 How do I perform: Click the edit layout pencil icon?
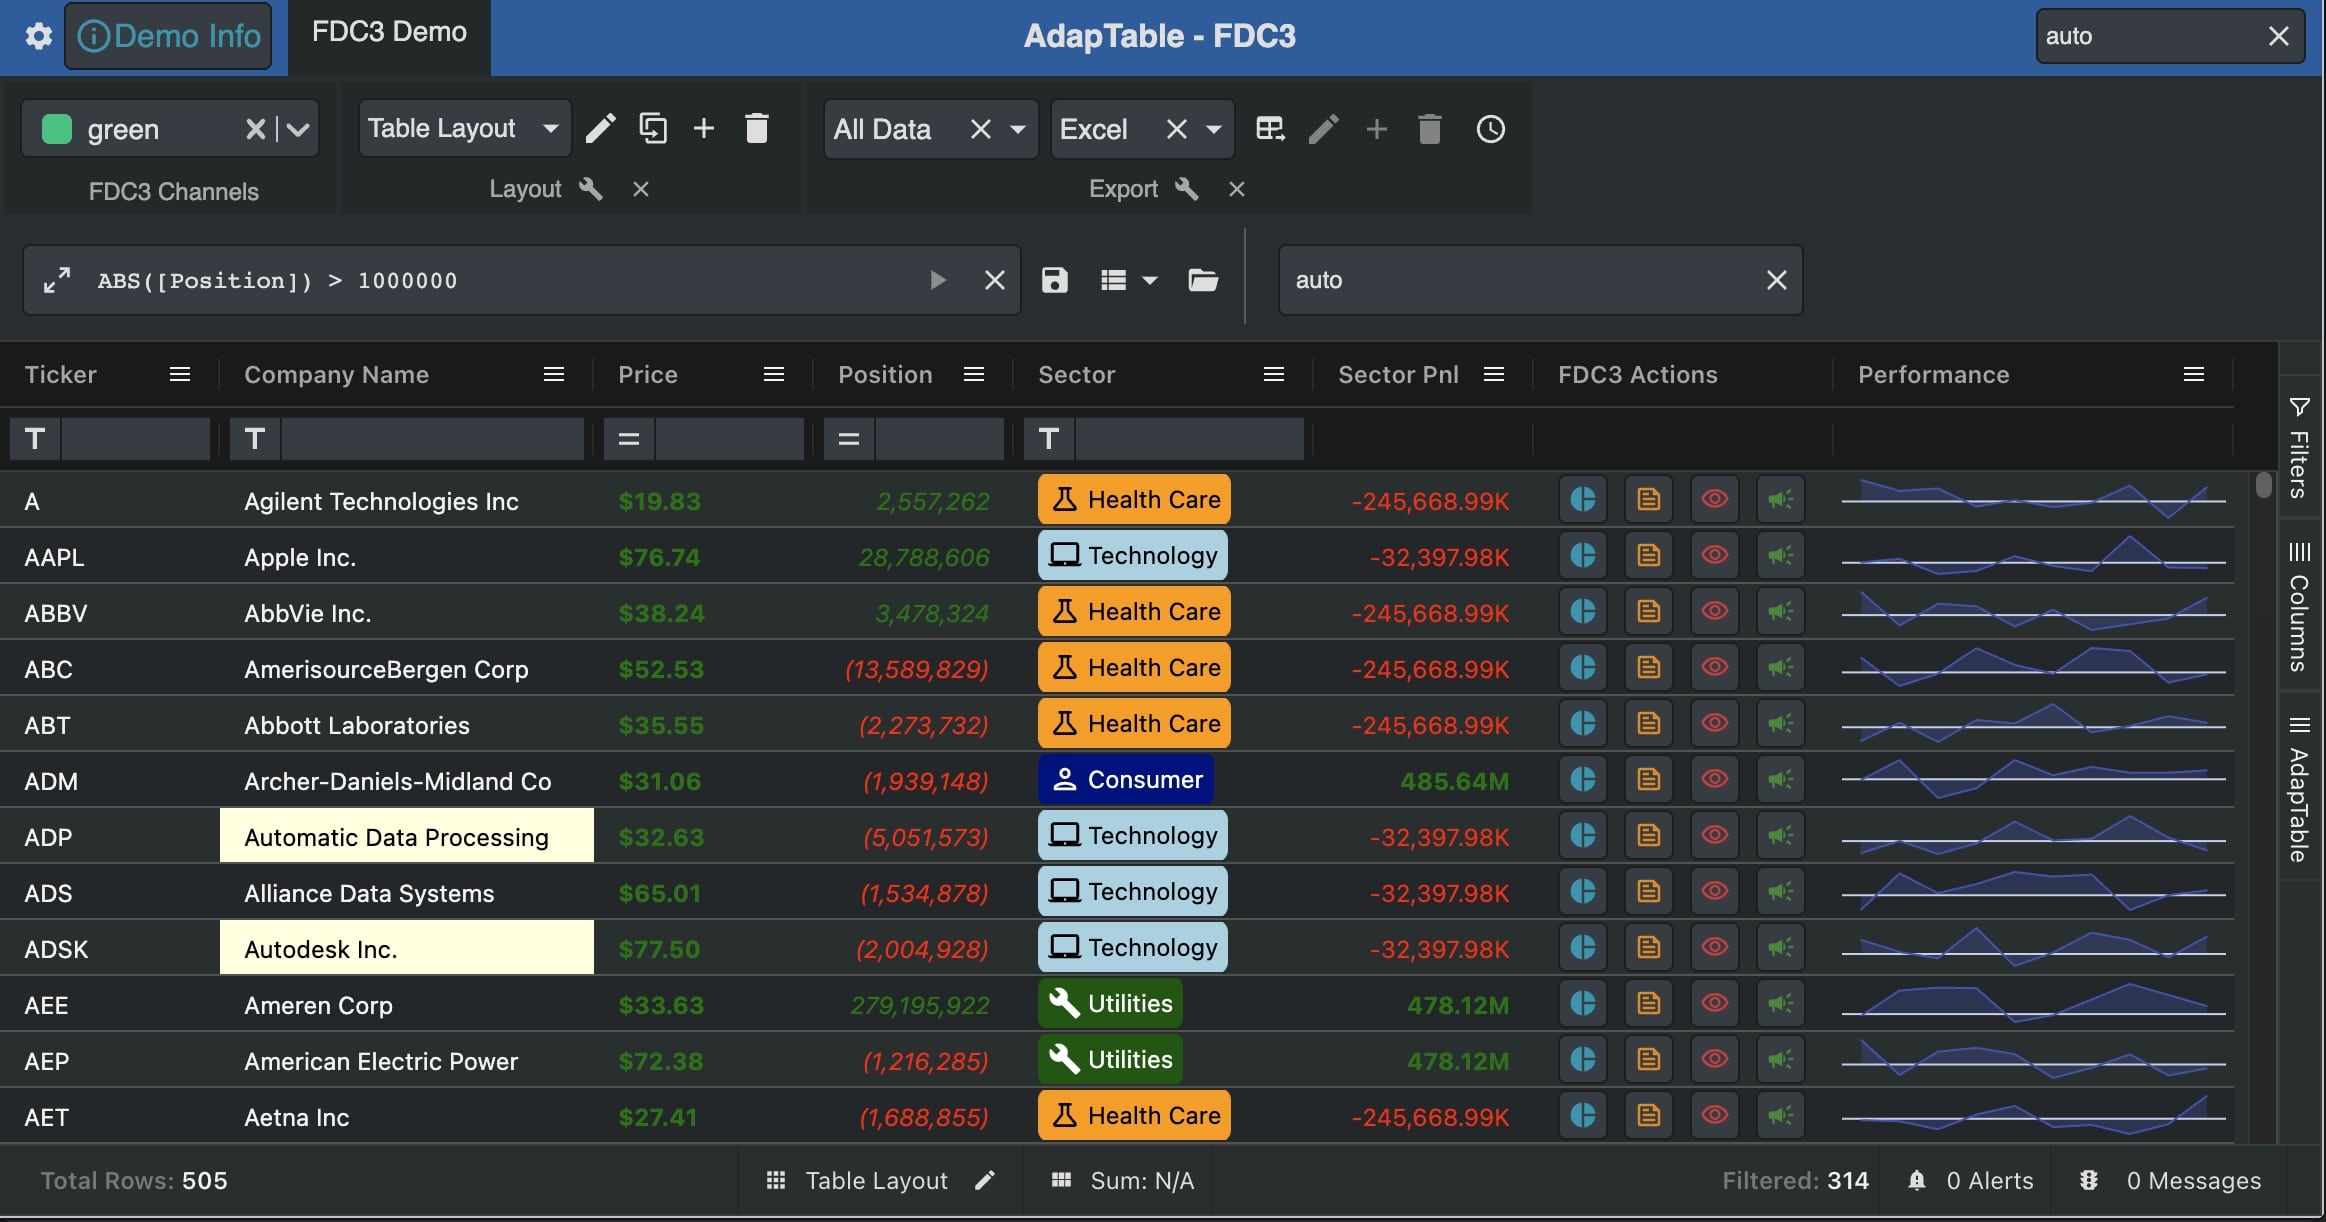coord(600,129)
